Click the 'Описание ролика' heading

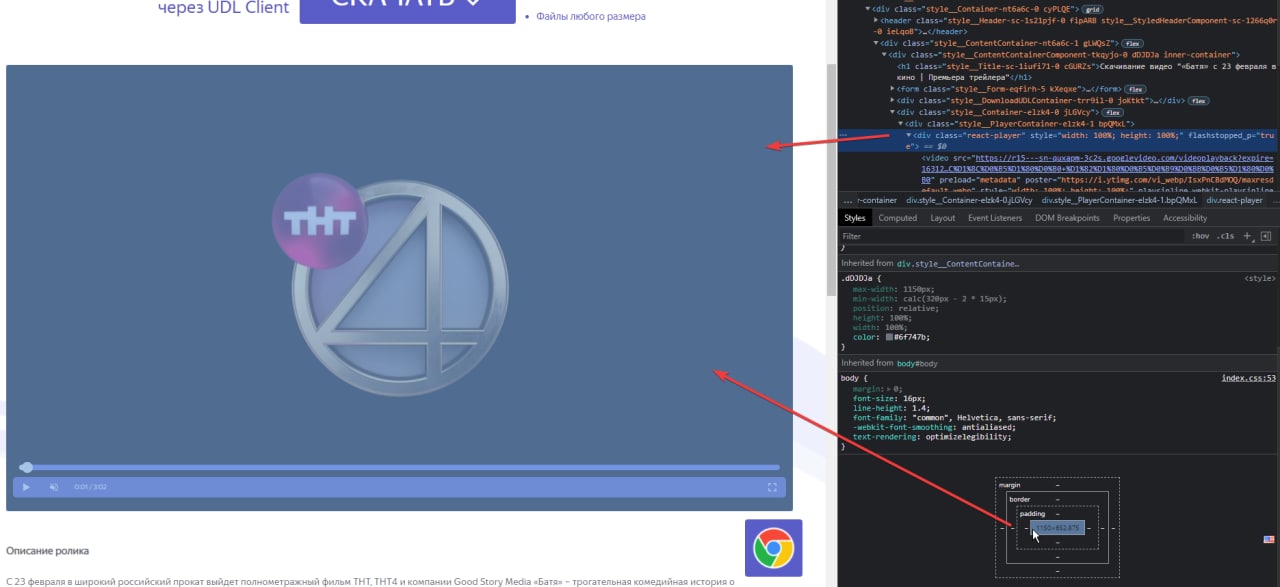(x=47, y=551)
